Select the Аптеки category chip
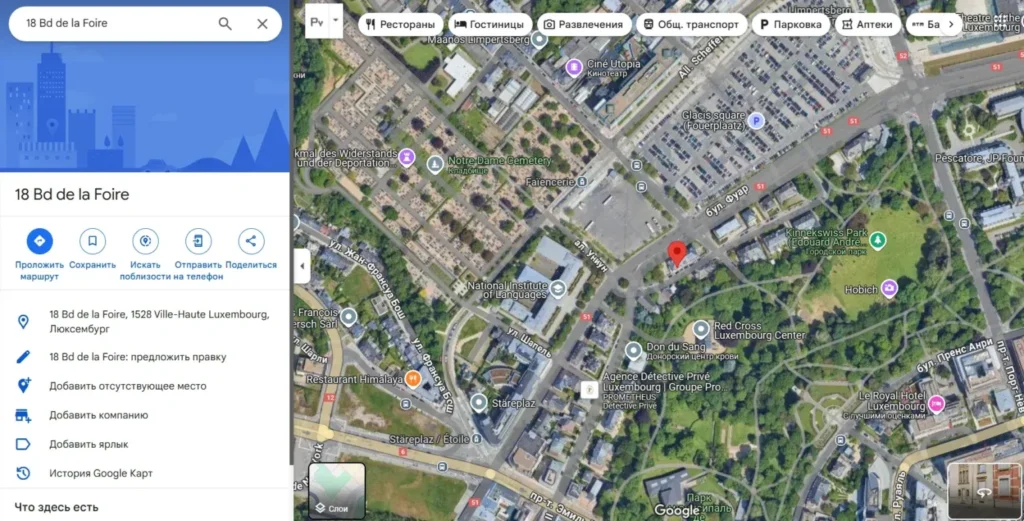The height and width of the screenshot is (521, 1024). pyautogui.click(x=867, y=24)
